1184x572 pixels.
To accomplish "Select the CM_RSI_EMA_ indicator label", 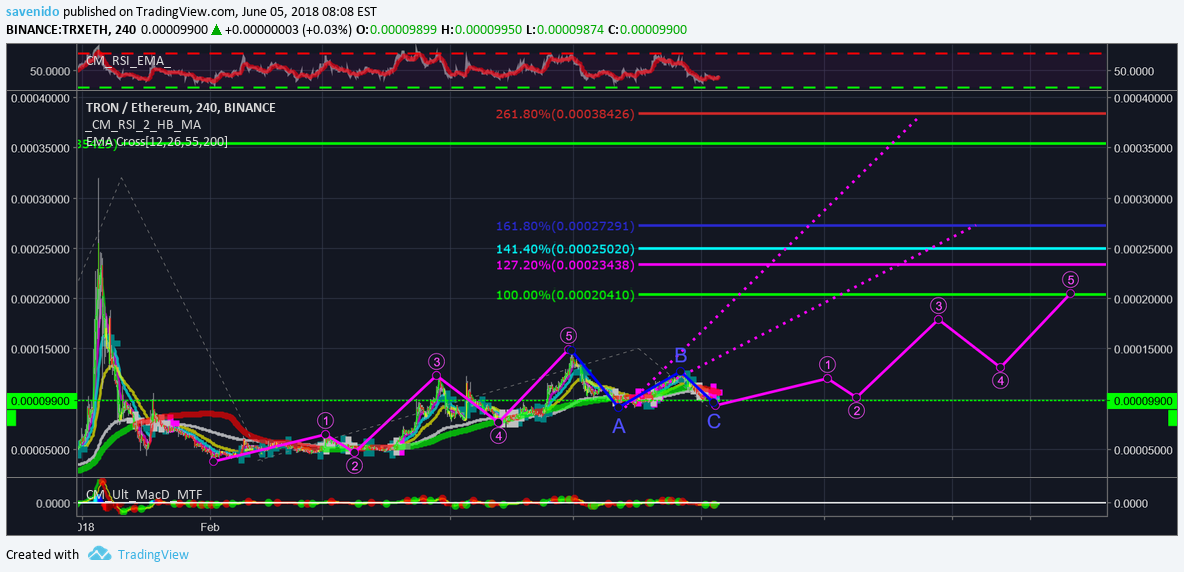I will (128, 61).
